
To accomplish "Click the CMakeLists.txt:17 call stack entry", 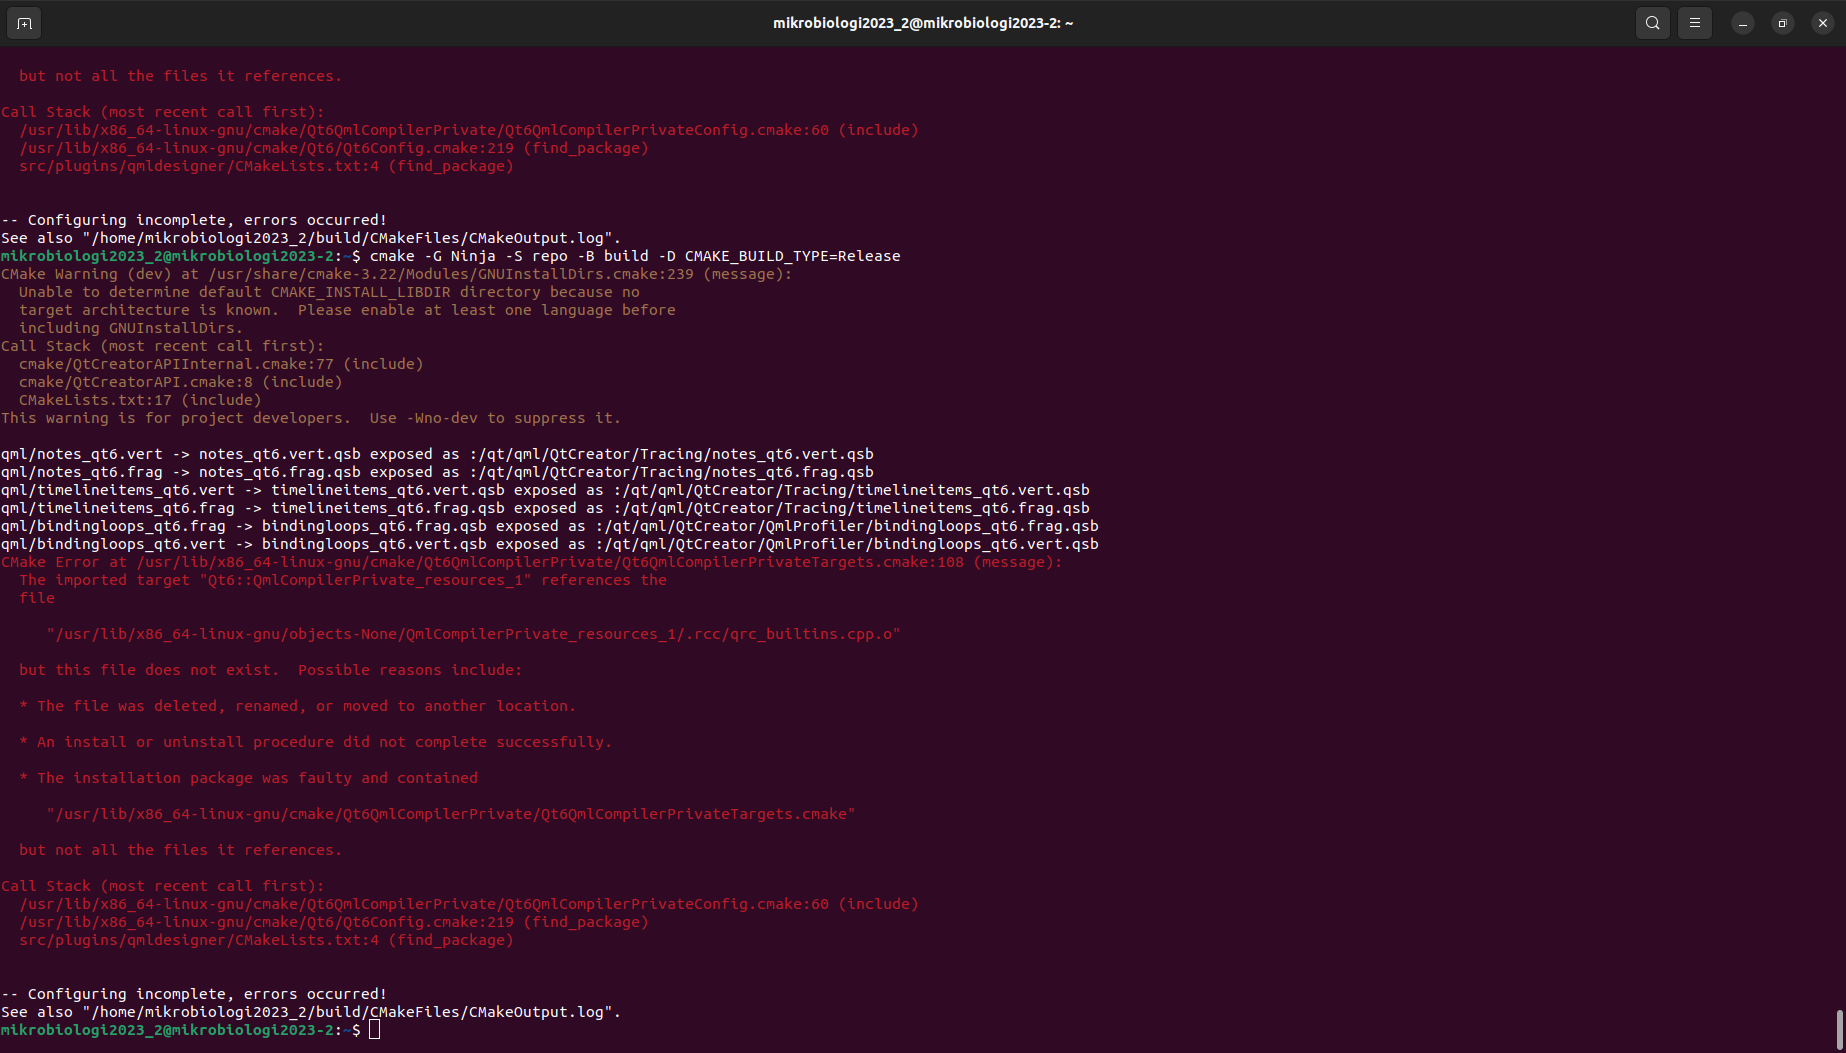I will click(140, 400).
